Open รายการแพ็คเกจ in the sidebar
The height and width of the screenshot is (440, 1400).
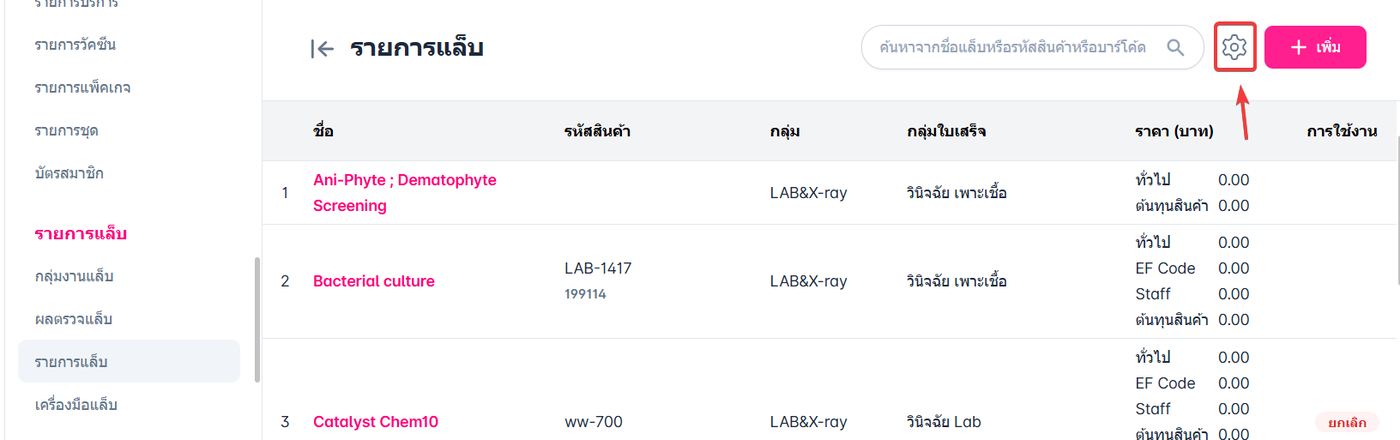point(82,87)
